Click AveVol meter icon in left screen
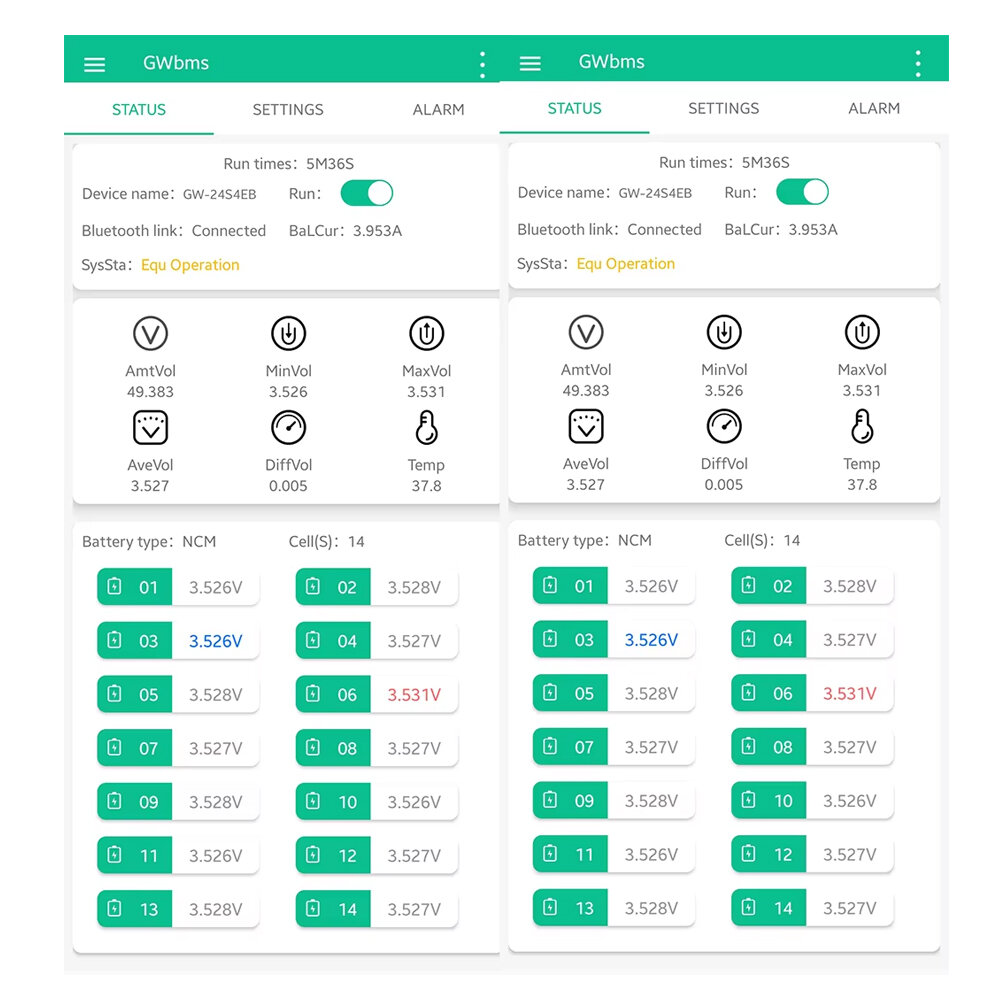Viewport: 1000px width, 1000px height. pos(151,427)
